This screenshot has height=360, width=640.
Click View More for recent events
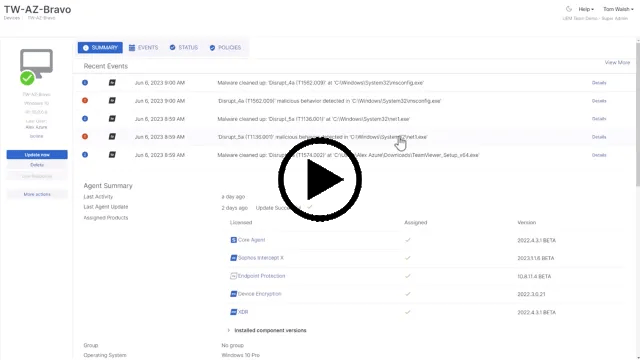pyautogui.click(x=617, y=62)
